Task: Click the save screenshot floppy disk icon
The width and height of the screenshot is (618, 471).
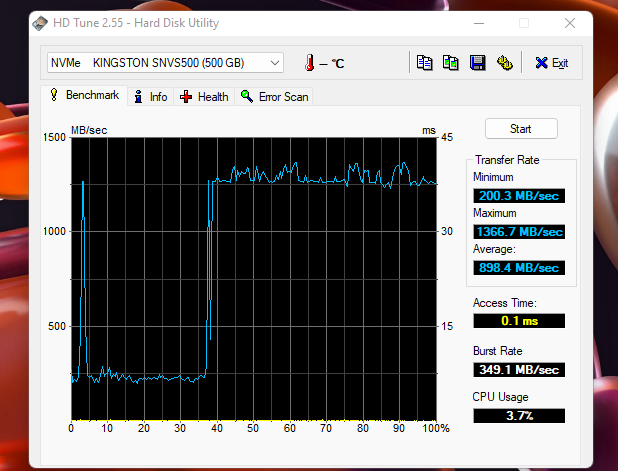Action: click(x=477, y=63)
